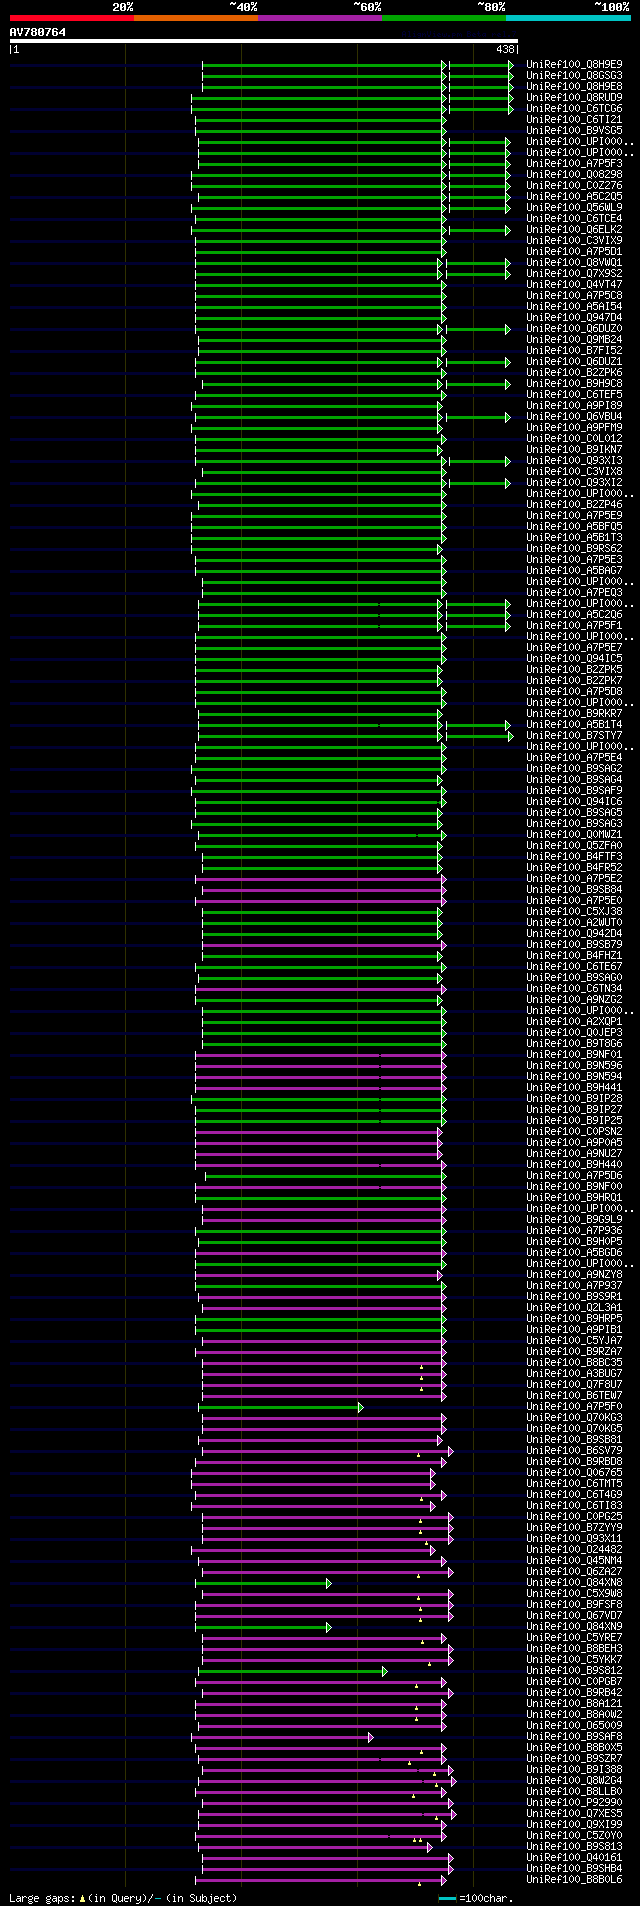The image size is (640, 1906).
Task: Open last hit UniRef100_B8B0L6
Action: [574, 1879]
